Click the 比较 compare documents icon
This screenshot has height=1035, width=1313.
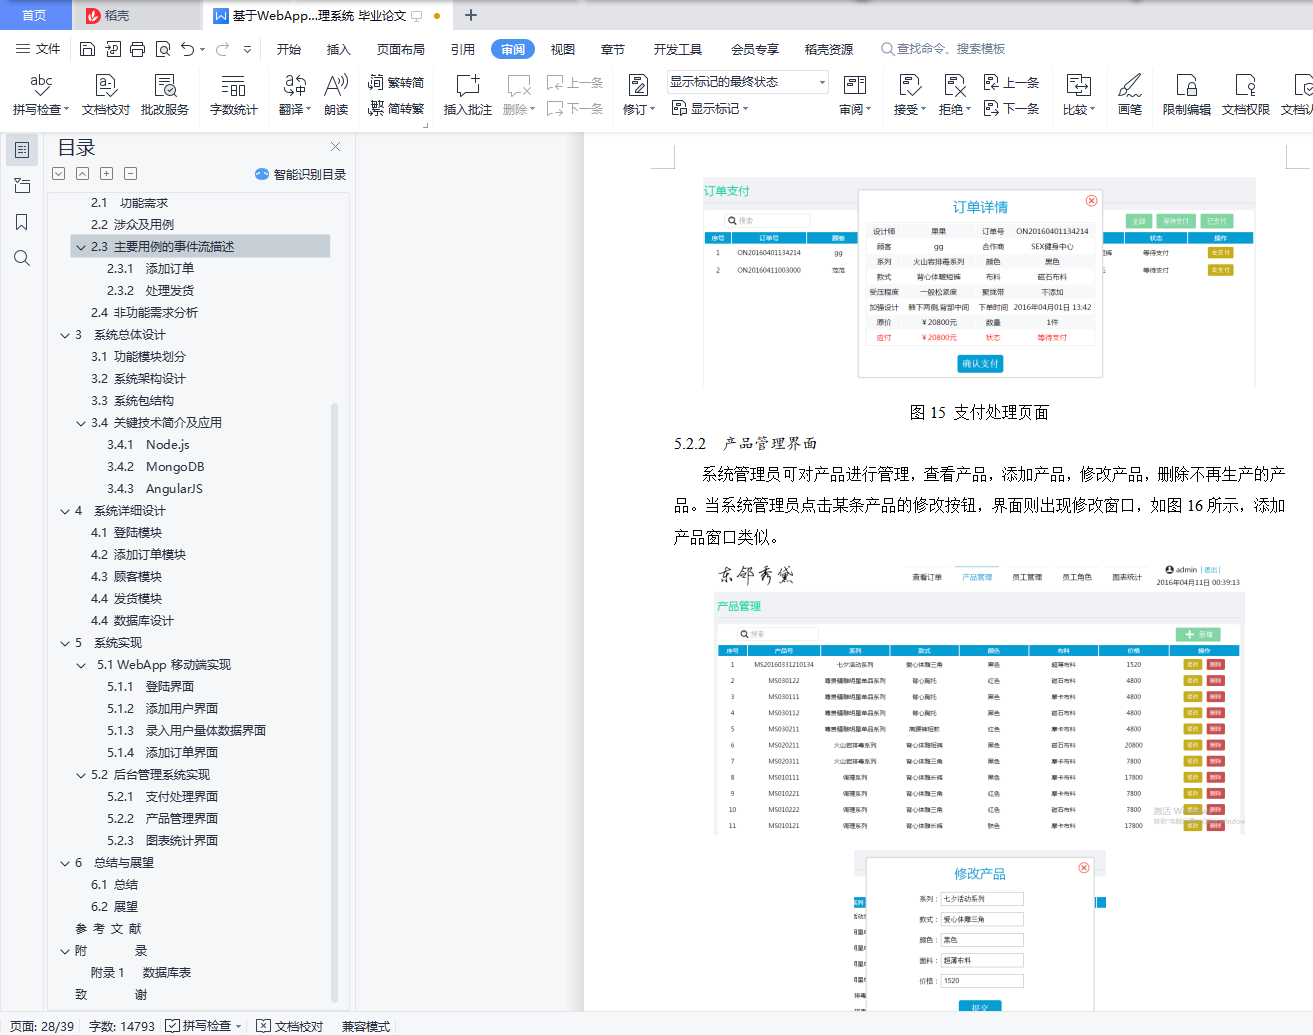click(1078, 86)
